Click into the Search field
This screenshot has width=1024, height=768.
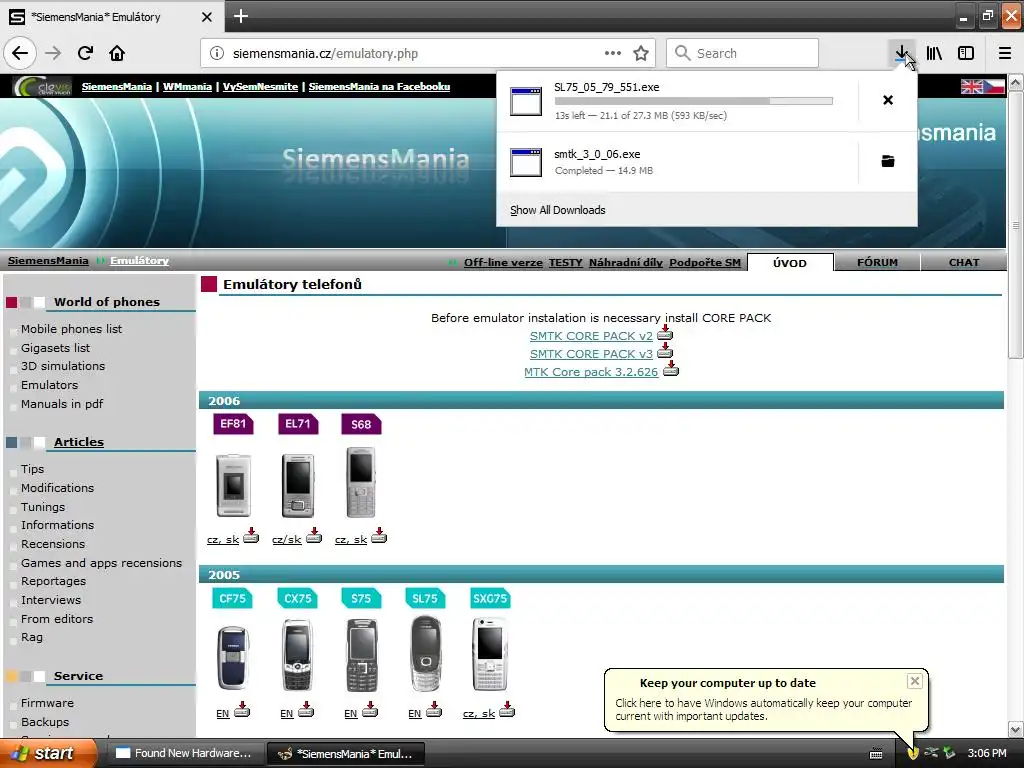click(743, 54)
